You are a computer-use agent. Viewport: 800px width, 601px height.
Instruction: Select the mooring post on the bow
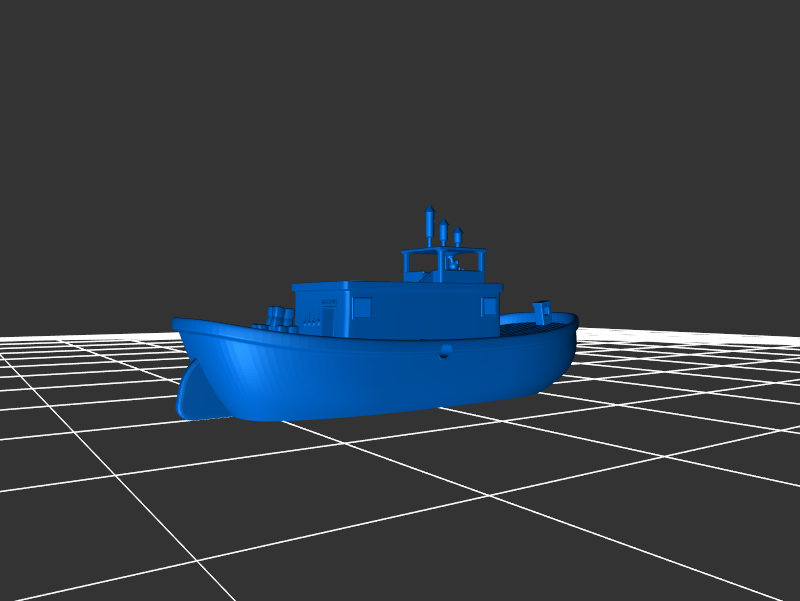pyautogui.click(x=542, y=310)
